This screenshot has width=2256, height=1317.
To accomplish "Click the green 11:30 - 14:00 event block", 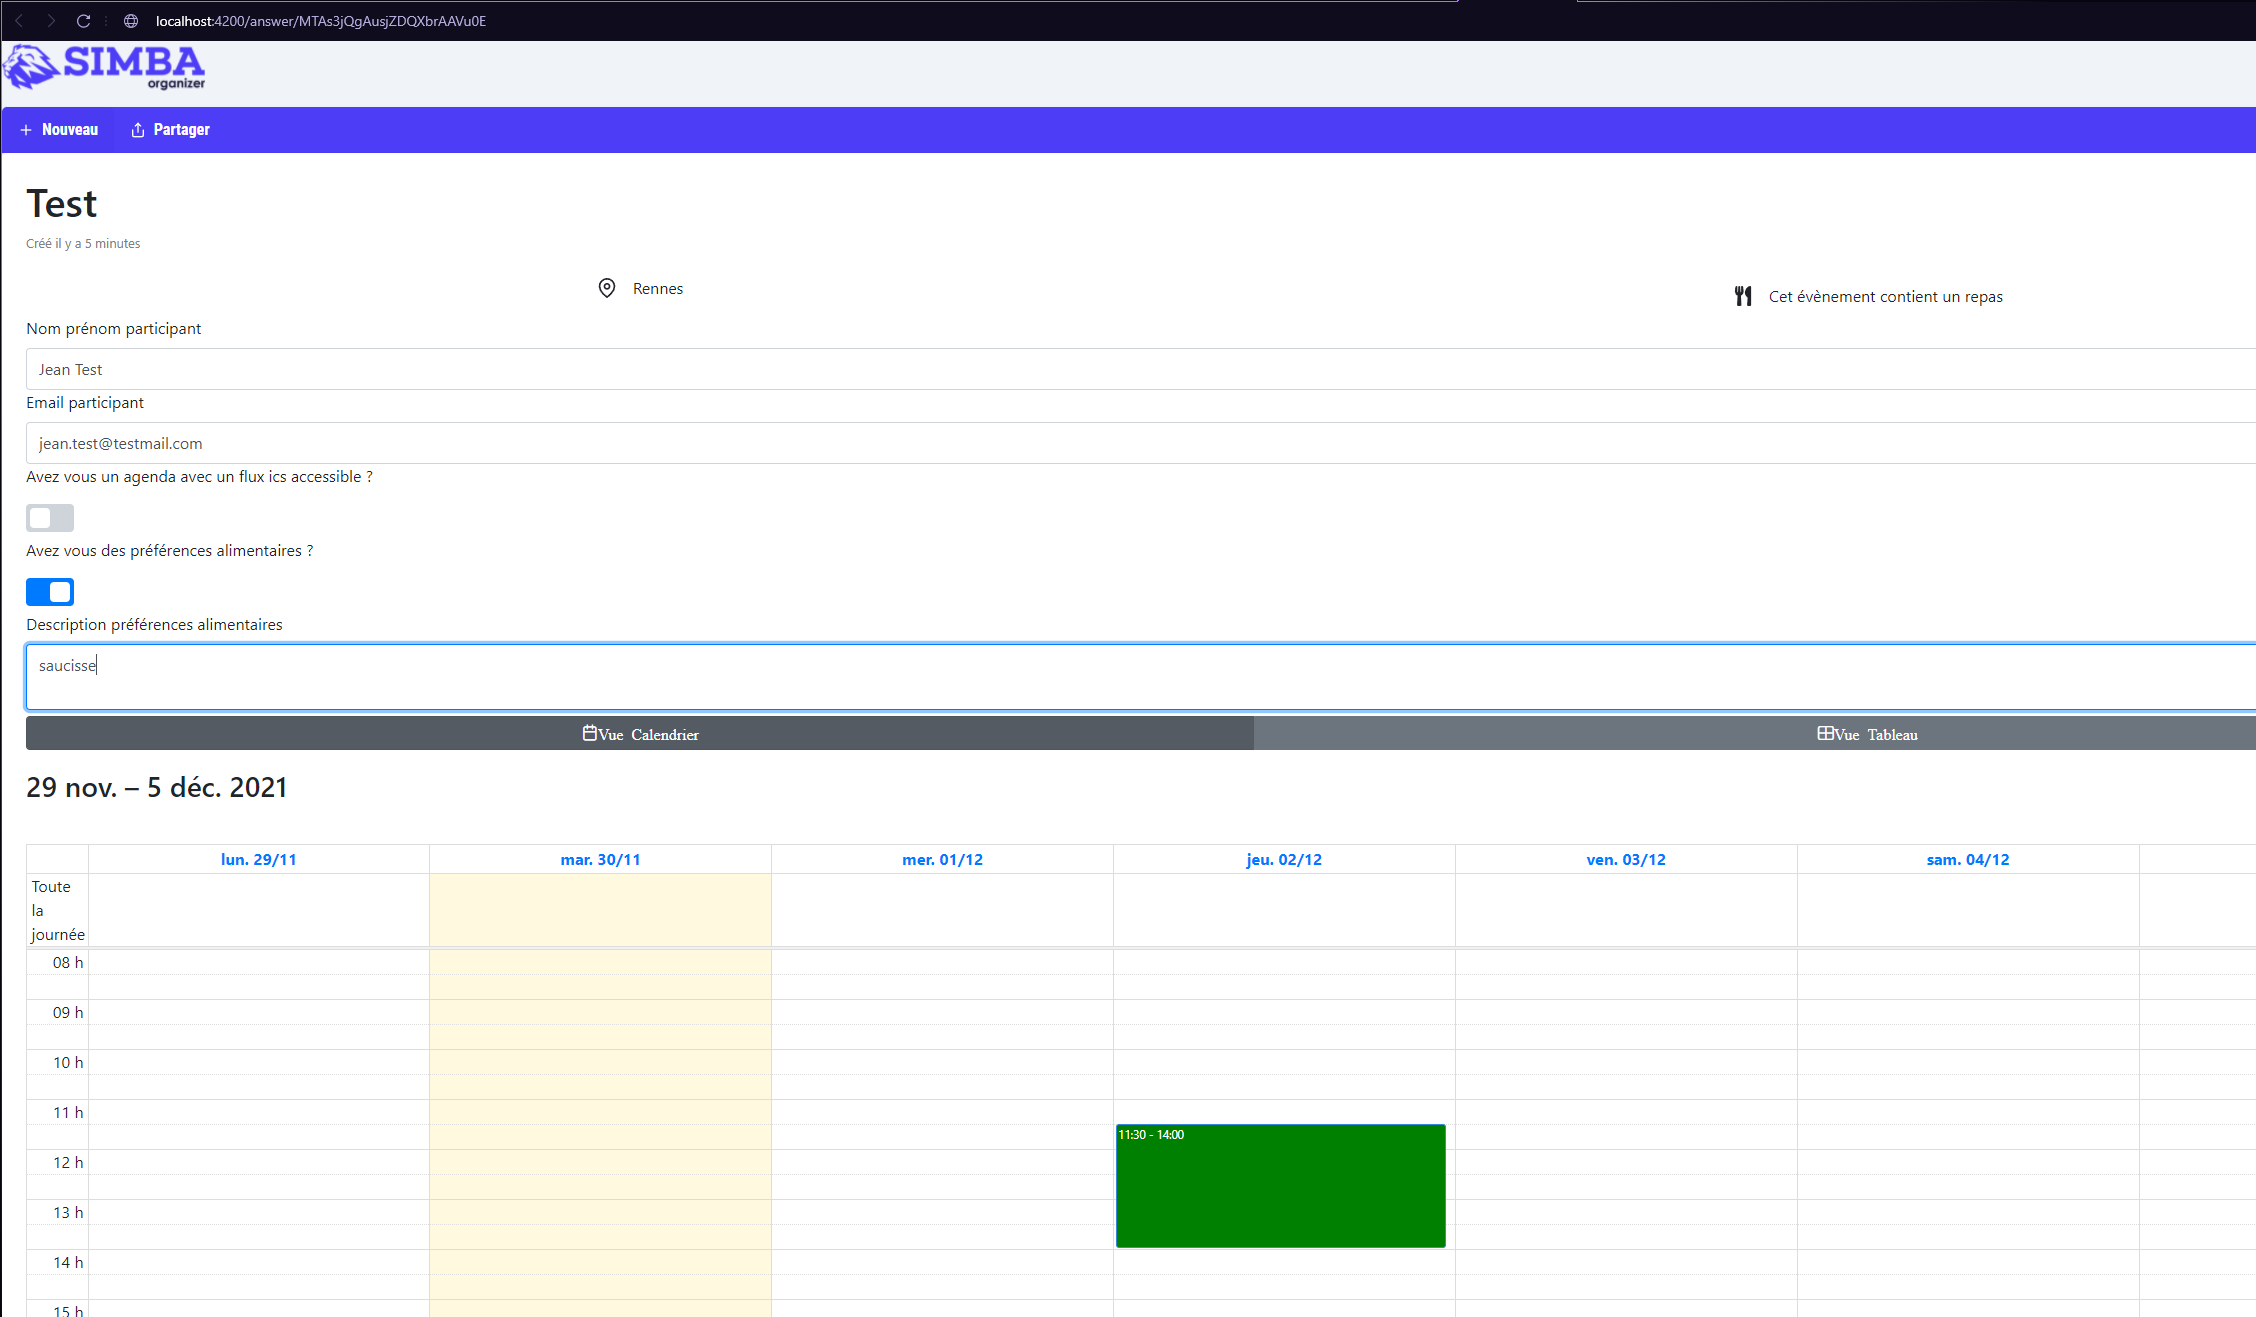I will 1280,1186.
